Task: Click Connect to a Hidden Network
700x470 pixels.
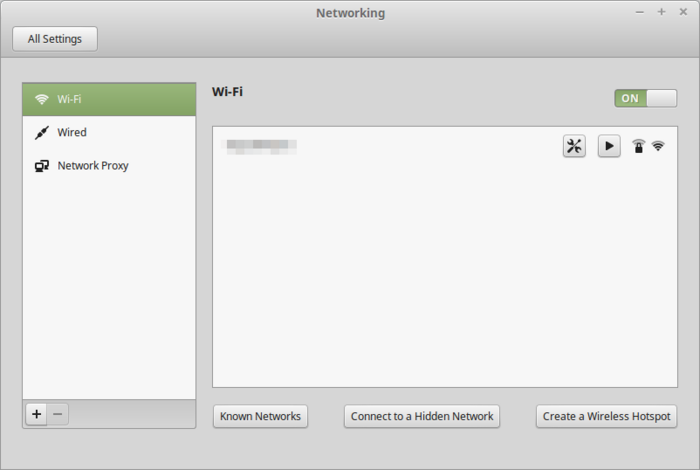Action: point(422,416)
